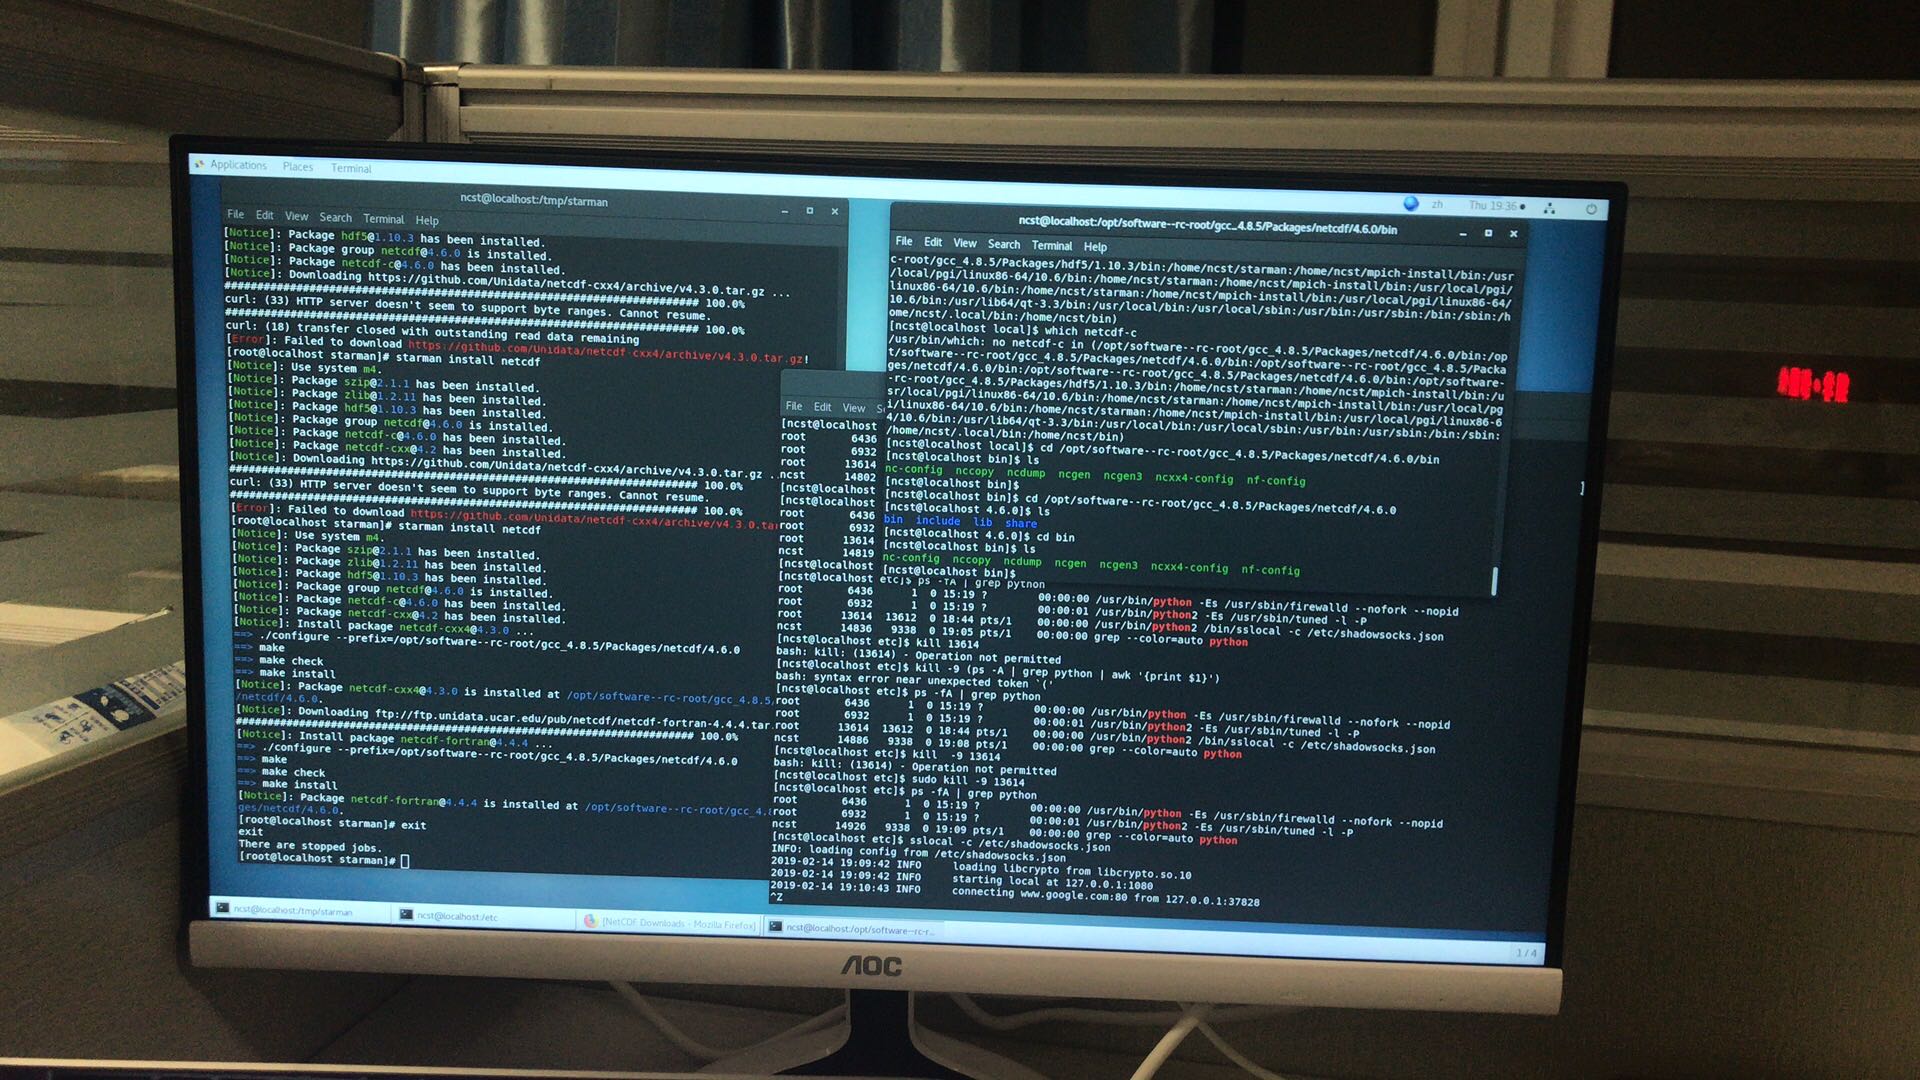Open Search menu in /tmp/starman terminal
Image resolution: width=1920 pixels, height=1080 pixels.
point(336,217)
